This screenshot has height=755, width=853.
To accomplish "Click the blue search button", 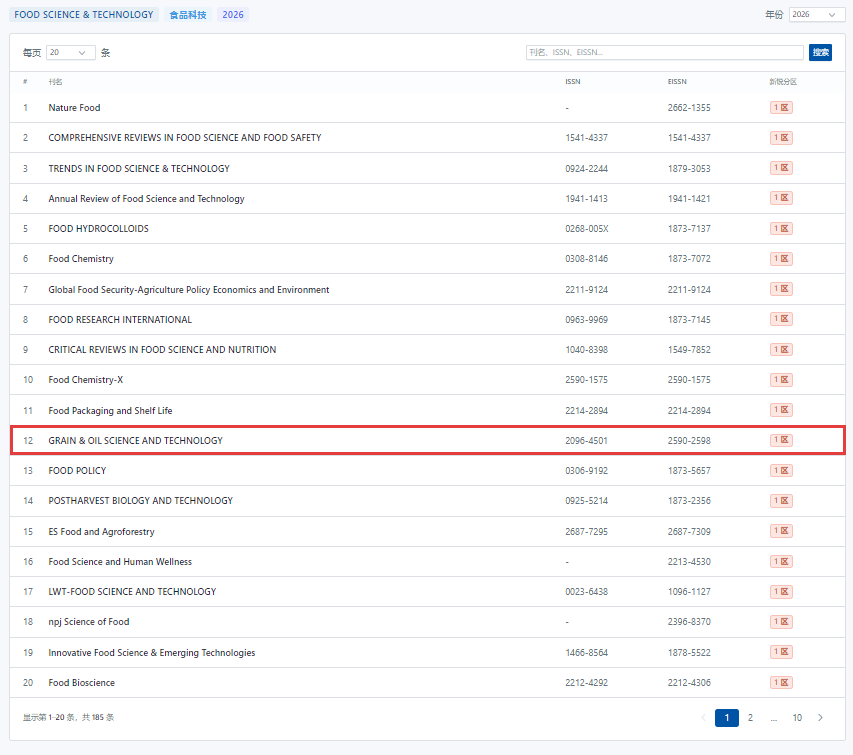I will tap(820, 53).
